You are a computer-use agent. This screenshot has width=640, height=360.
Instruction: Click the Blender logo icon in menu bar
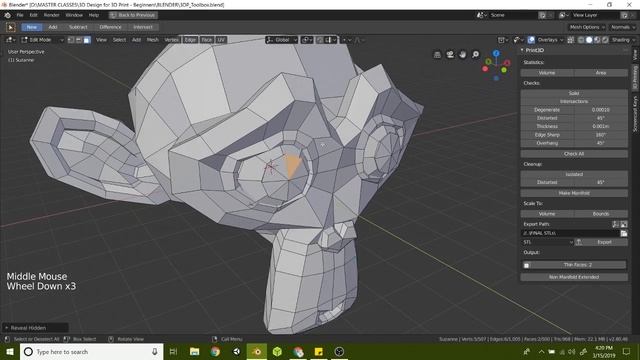pyautogui.click(x=8, y=15)
